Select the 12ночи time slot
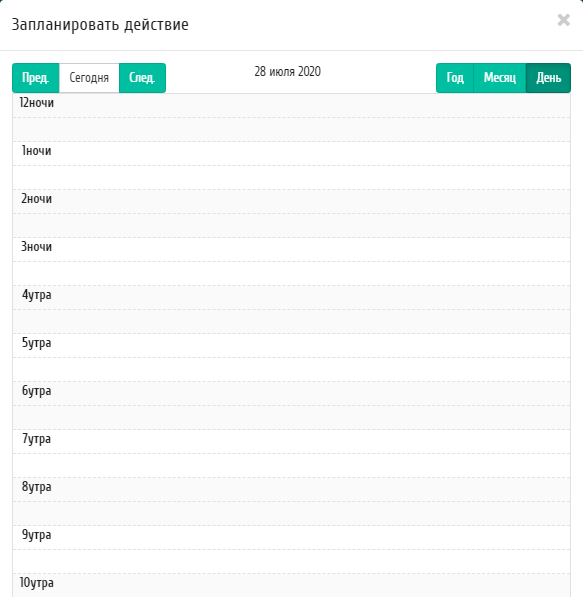The width and height of the screenshot is (583, 597). tap(291, 105)
